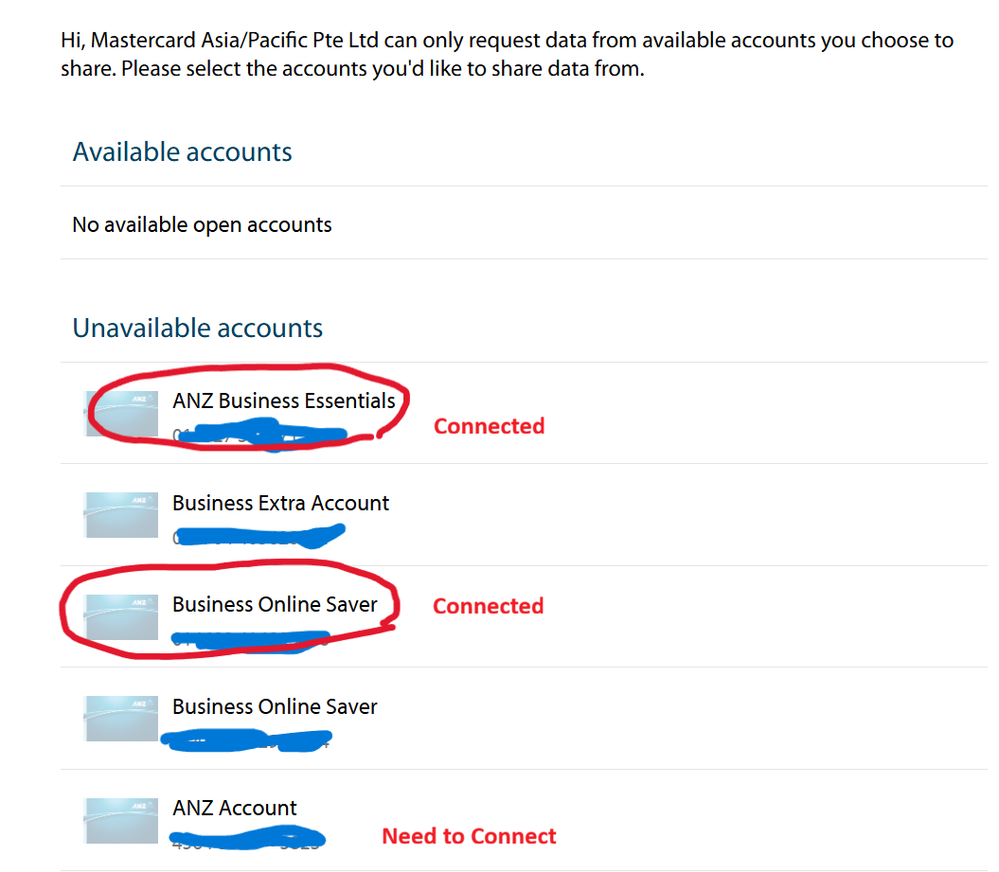The image size is (999, 872).
Task: Click the Unavailable accounts heading
Action: (x=198, y=328)
